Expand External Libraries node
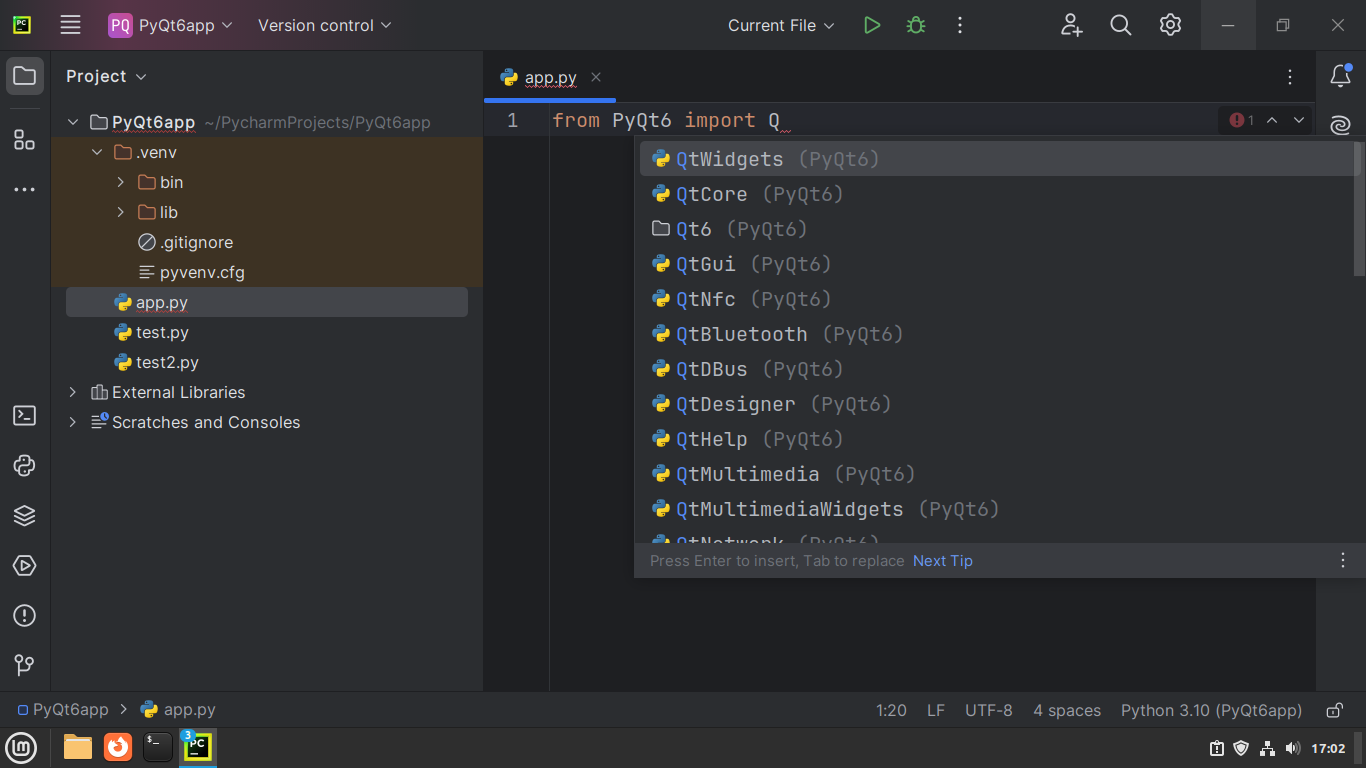 tap(72, 392)
